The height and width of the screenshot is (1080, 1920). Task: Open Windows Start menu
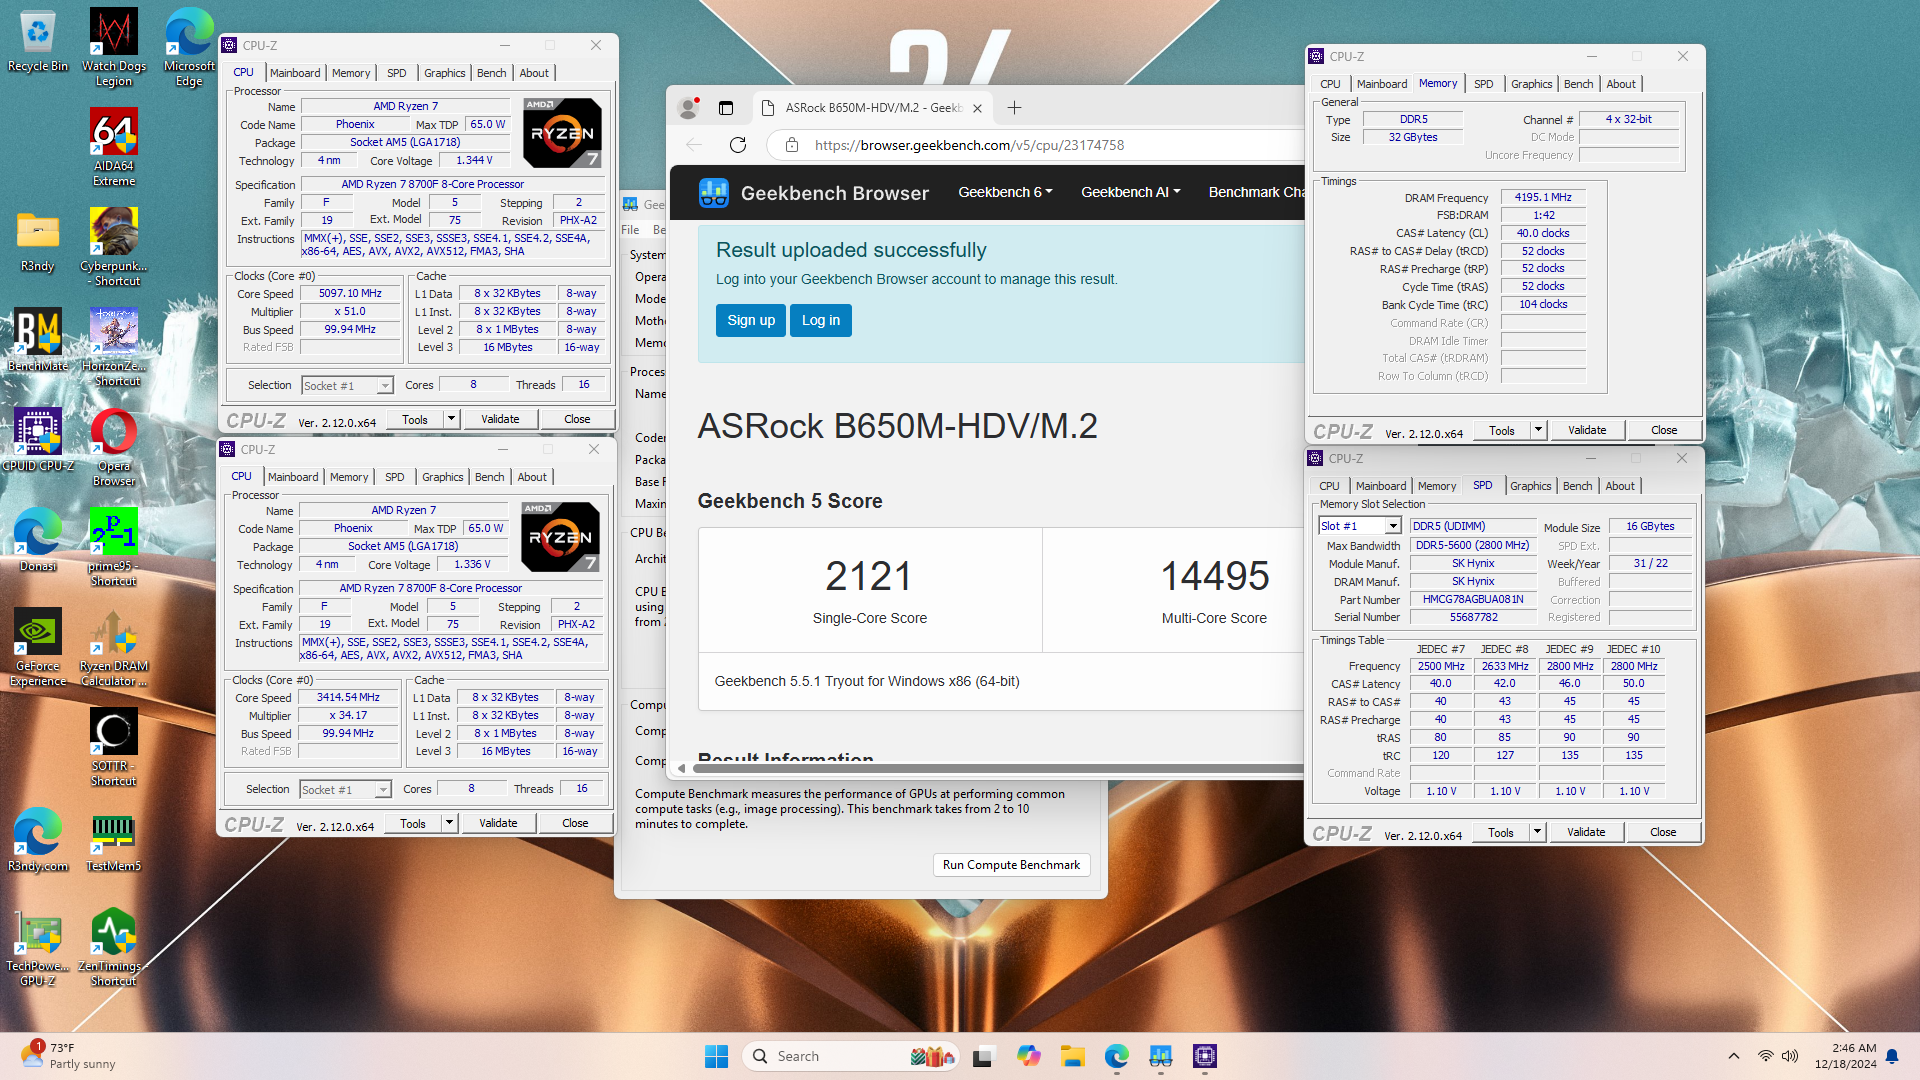[717, 1056]
